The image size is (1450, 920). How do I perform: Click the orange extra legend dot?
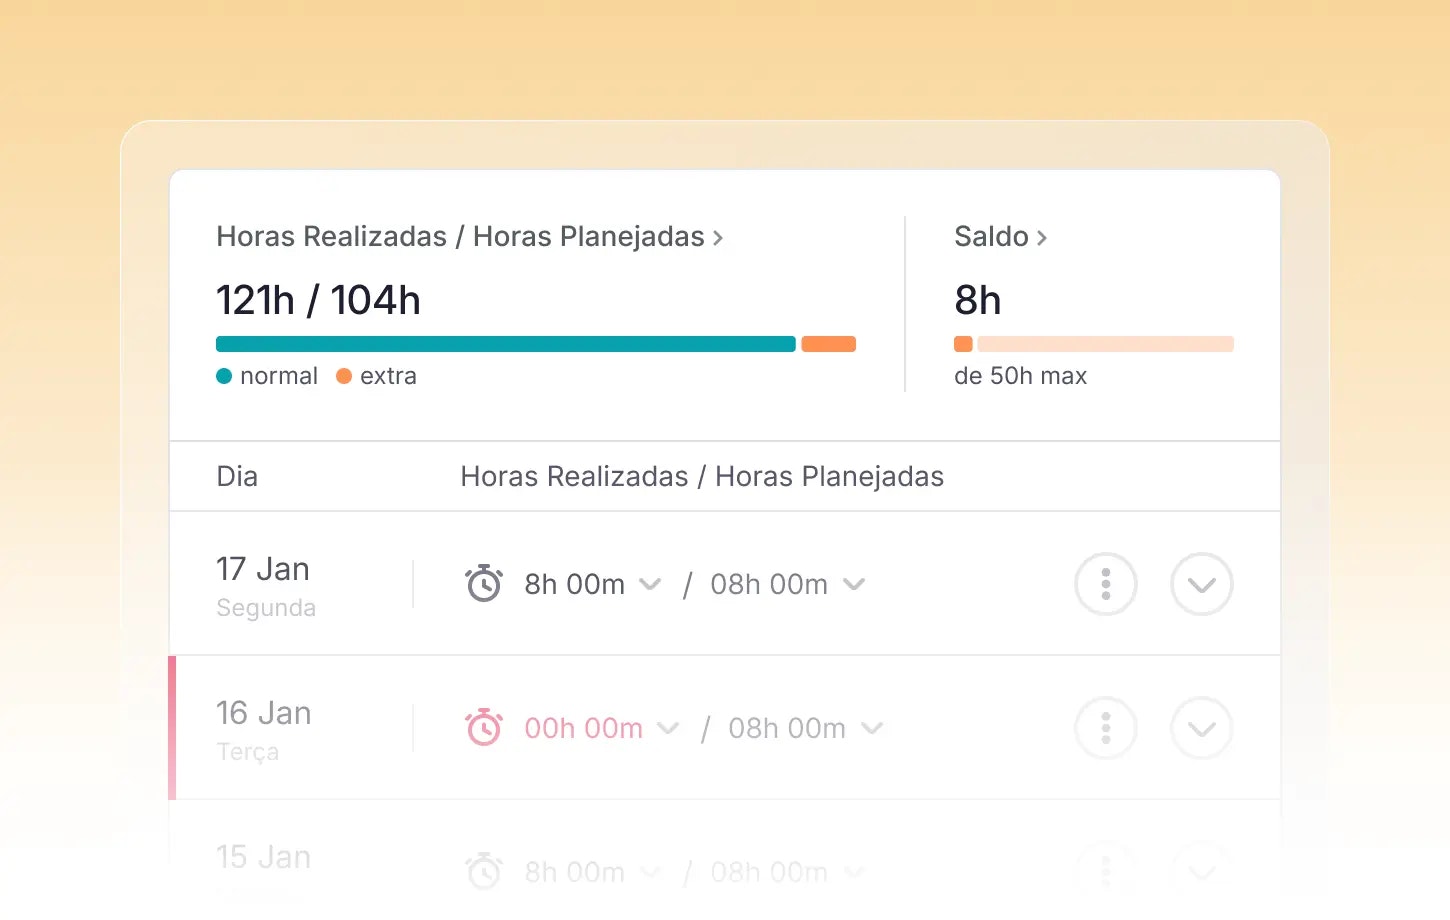[344, 376]
